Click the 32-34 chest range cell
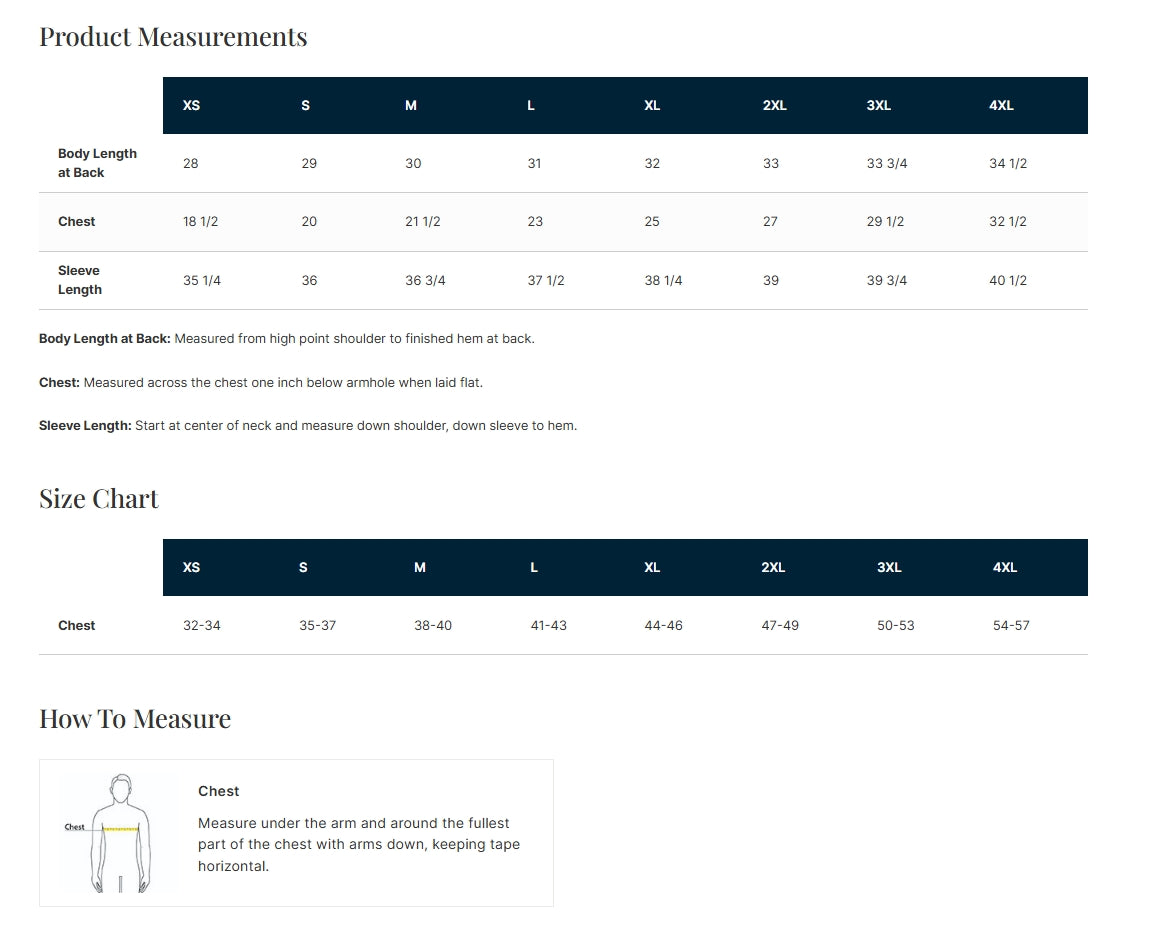1168x940 pixels. [x=201, y=626]
